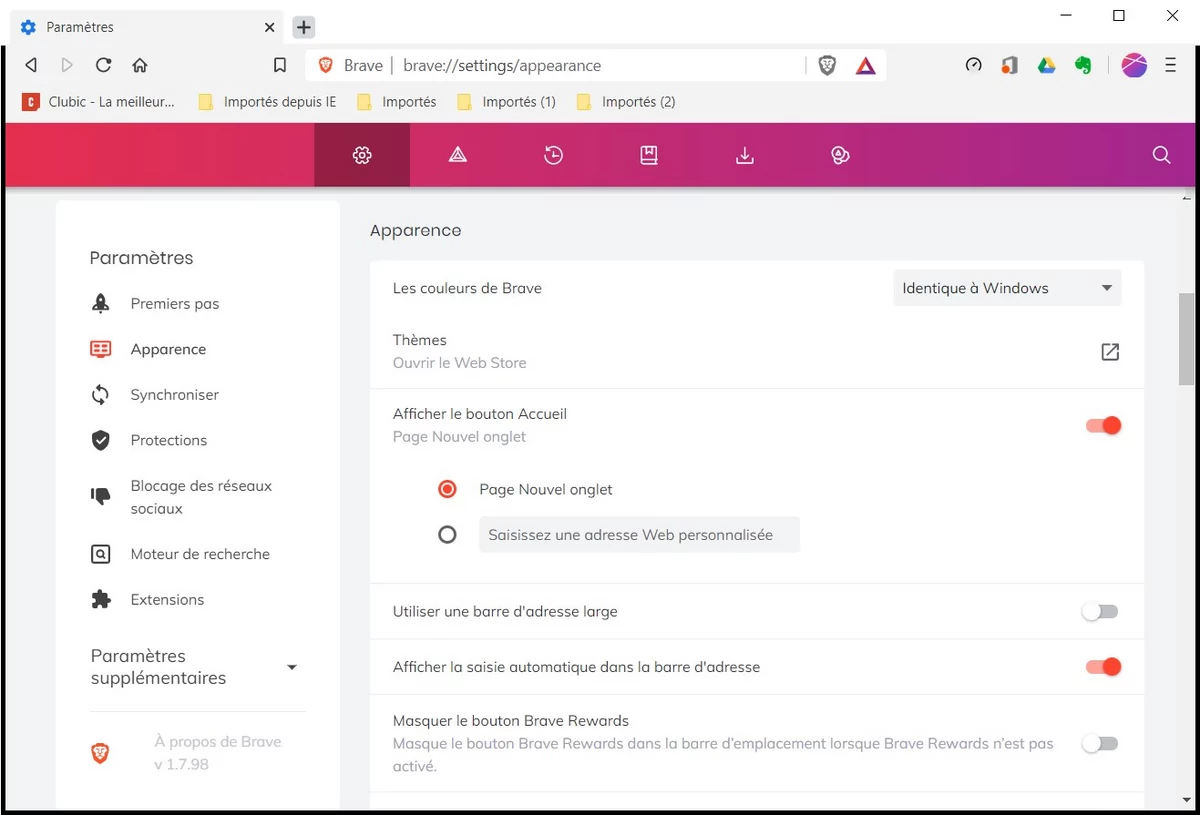This screenshot has width=1200, height=815.
Task: Open Downloads tab in pink toolbar
Action: pos(744,155)
